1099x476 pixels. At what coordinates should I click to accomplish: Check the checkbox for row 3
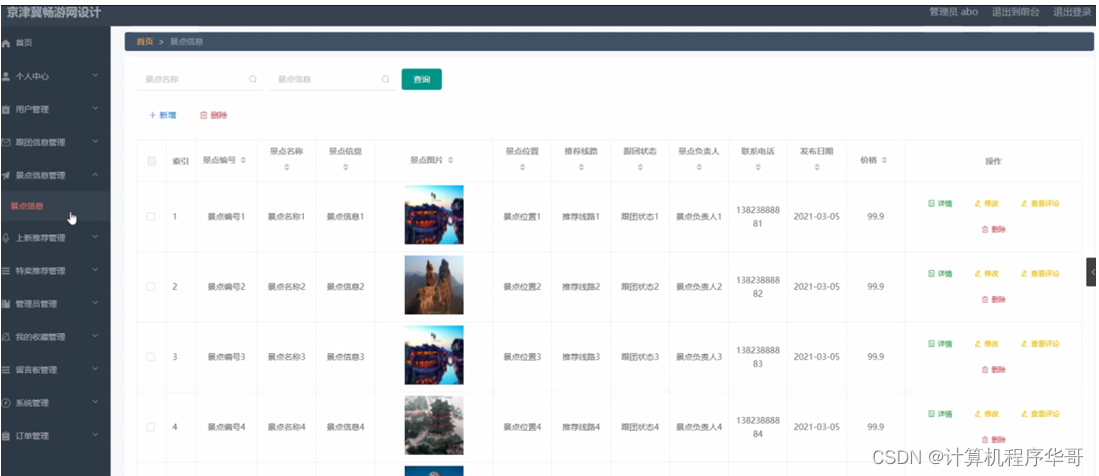[151, 357]
